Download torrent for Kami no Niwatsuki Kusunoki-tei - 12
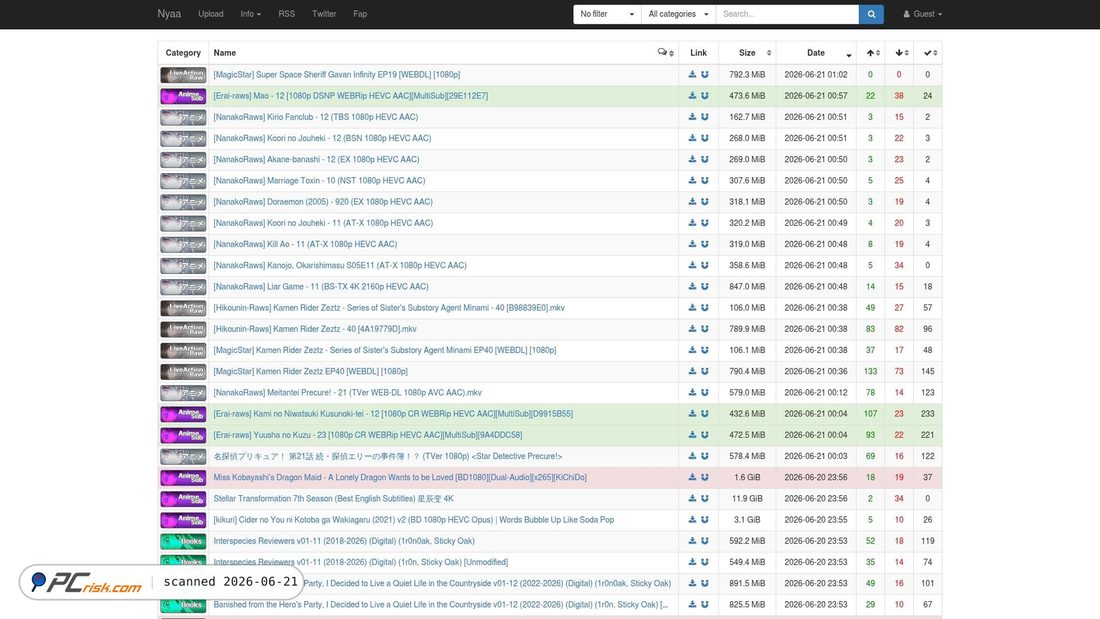Screen dimensions: 1100x619 pos(692,413)
